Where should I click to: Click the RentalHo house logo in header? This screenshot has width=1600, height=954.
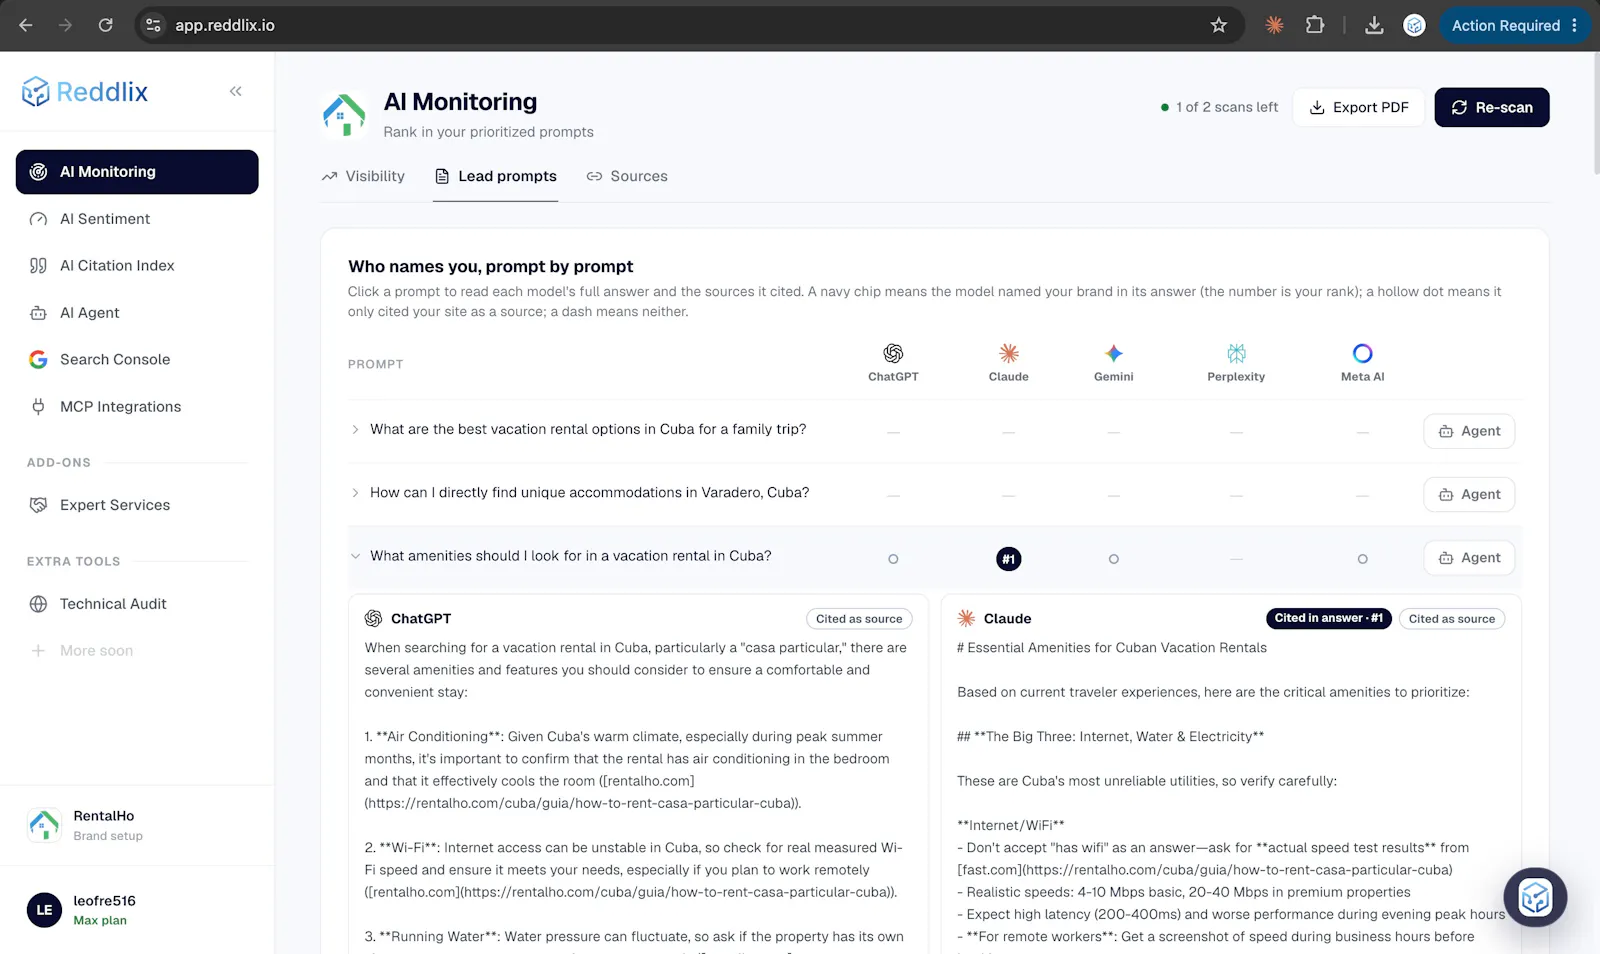344,115
